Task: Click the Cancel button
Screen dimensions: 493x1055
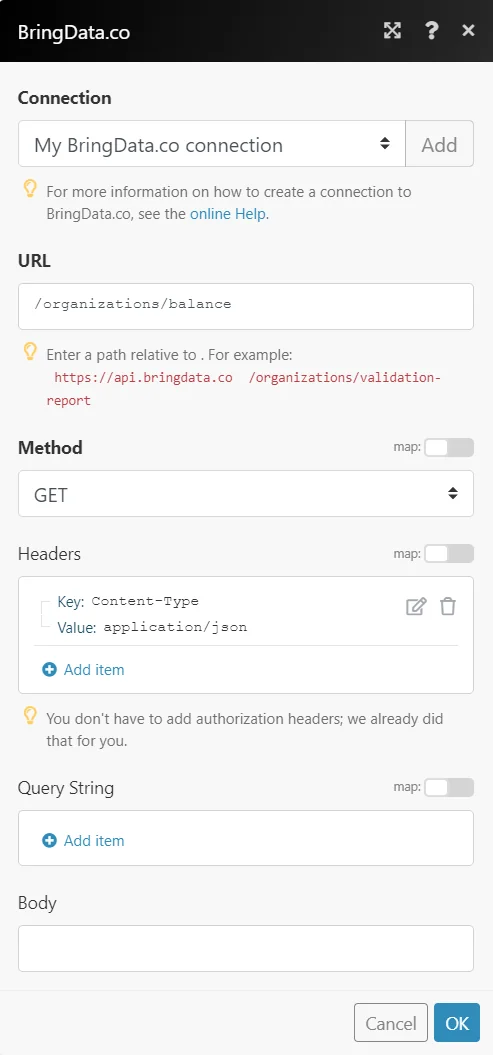Action: 391,1023
